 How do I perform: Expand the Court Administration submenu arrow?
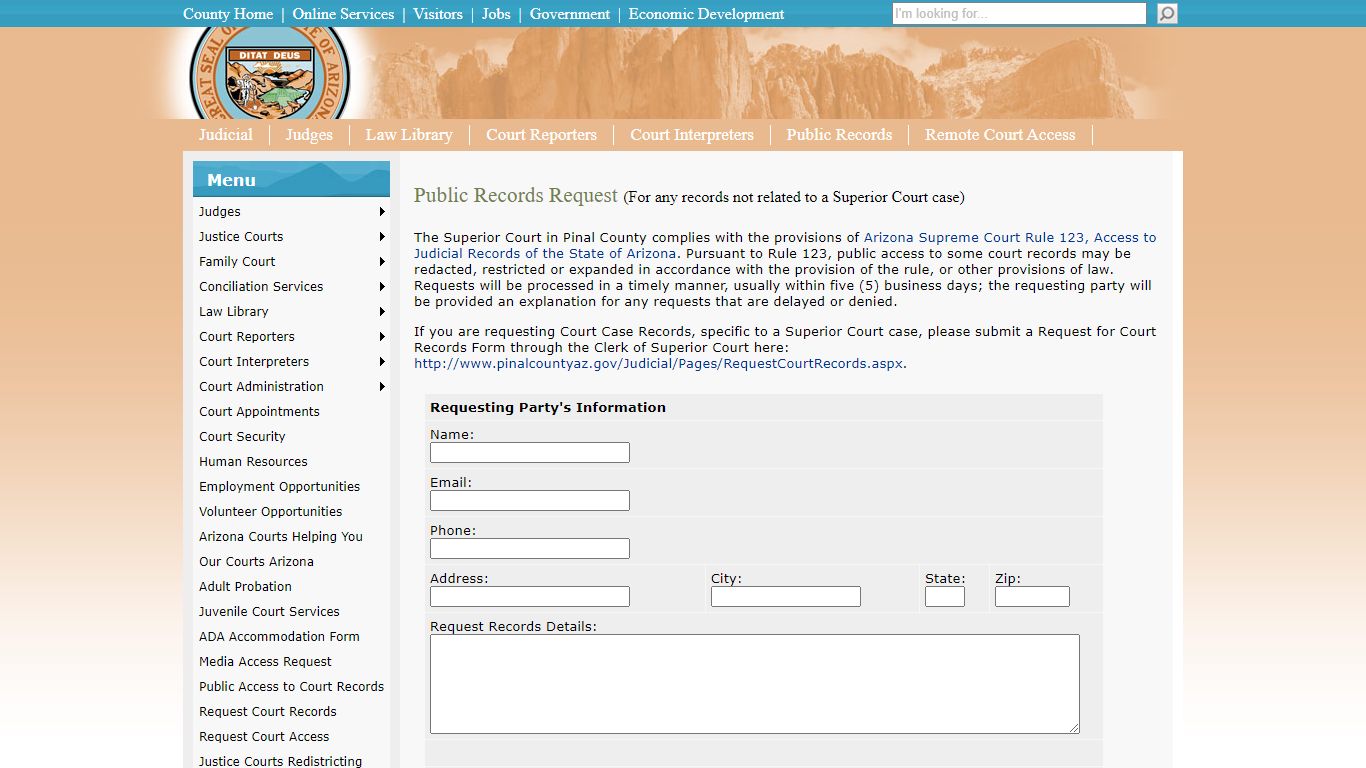[x=382, y=387]
